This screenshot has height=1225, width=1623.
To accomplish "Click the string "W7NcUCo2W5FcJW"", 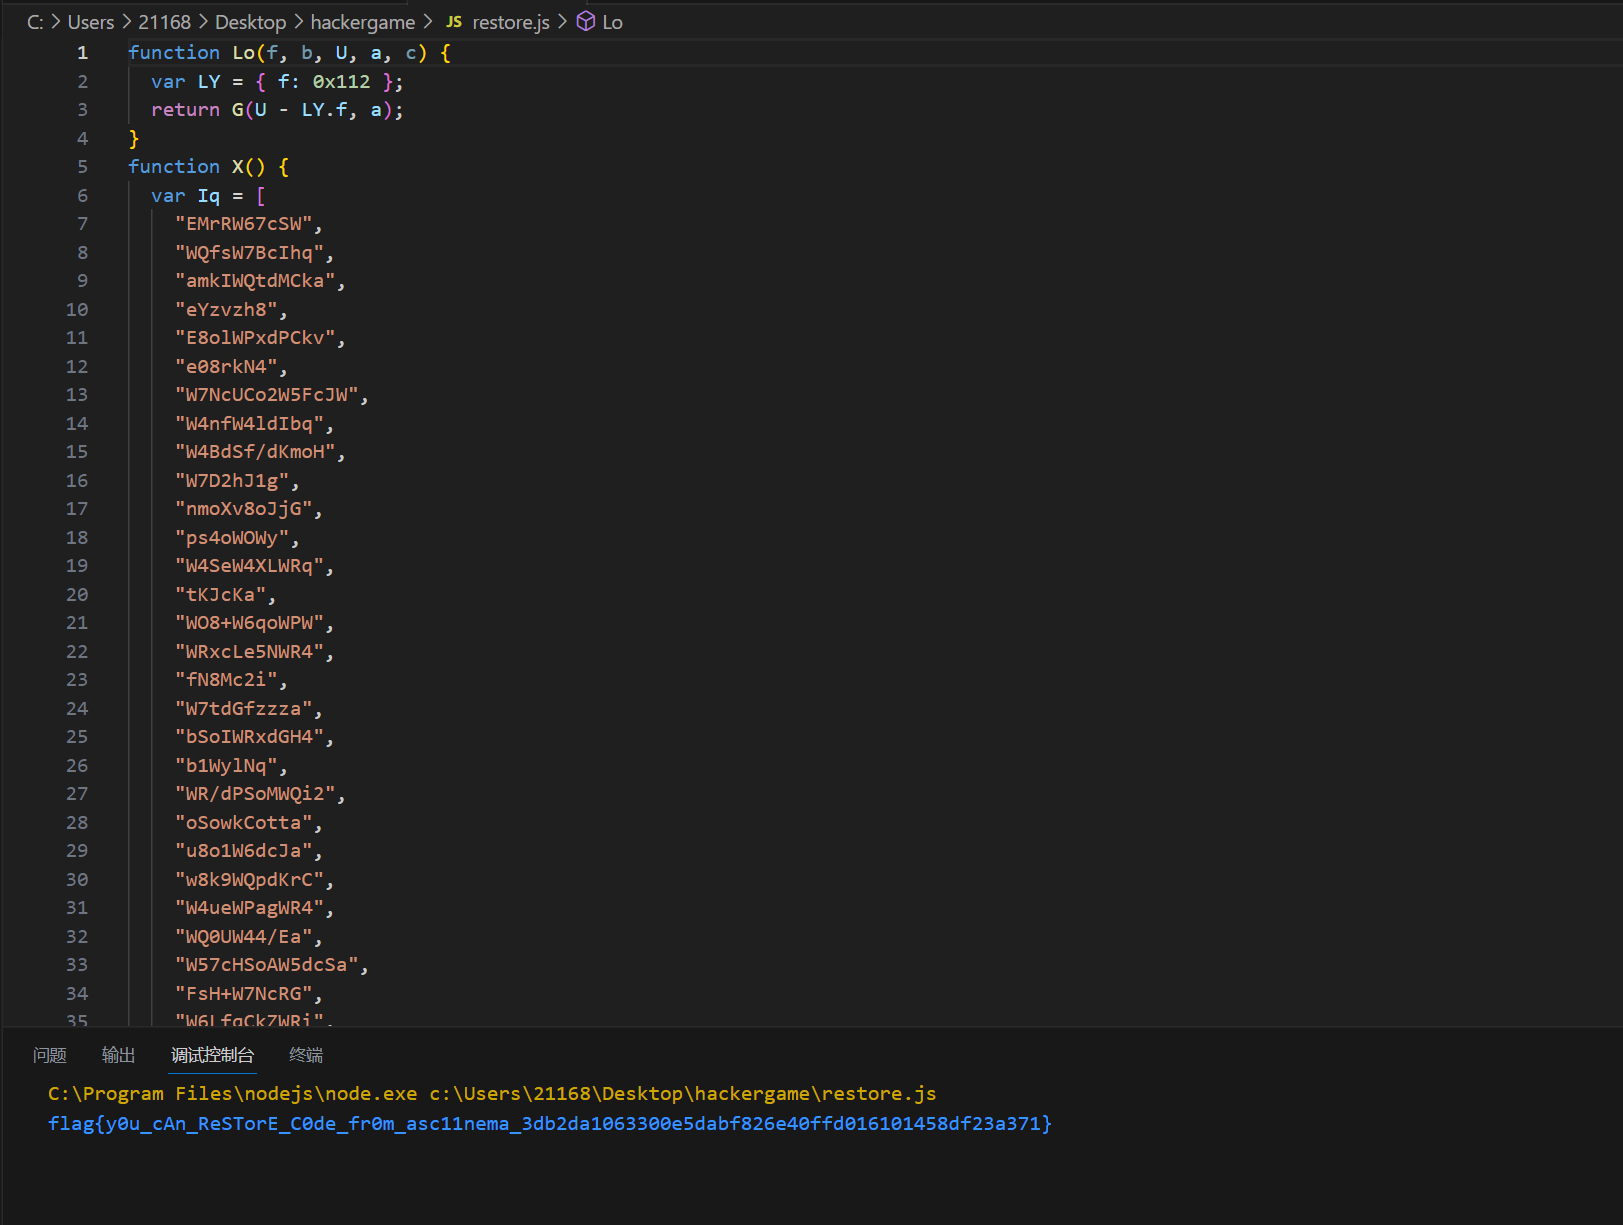I will (267, 395).
